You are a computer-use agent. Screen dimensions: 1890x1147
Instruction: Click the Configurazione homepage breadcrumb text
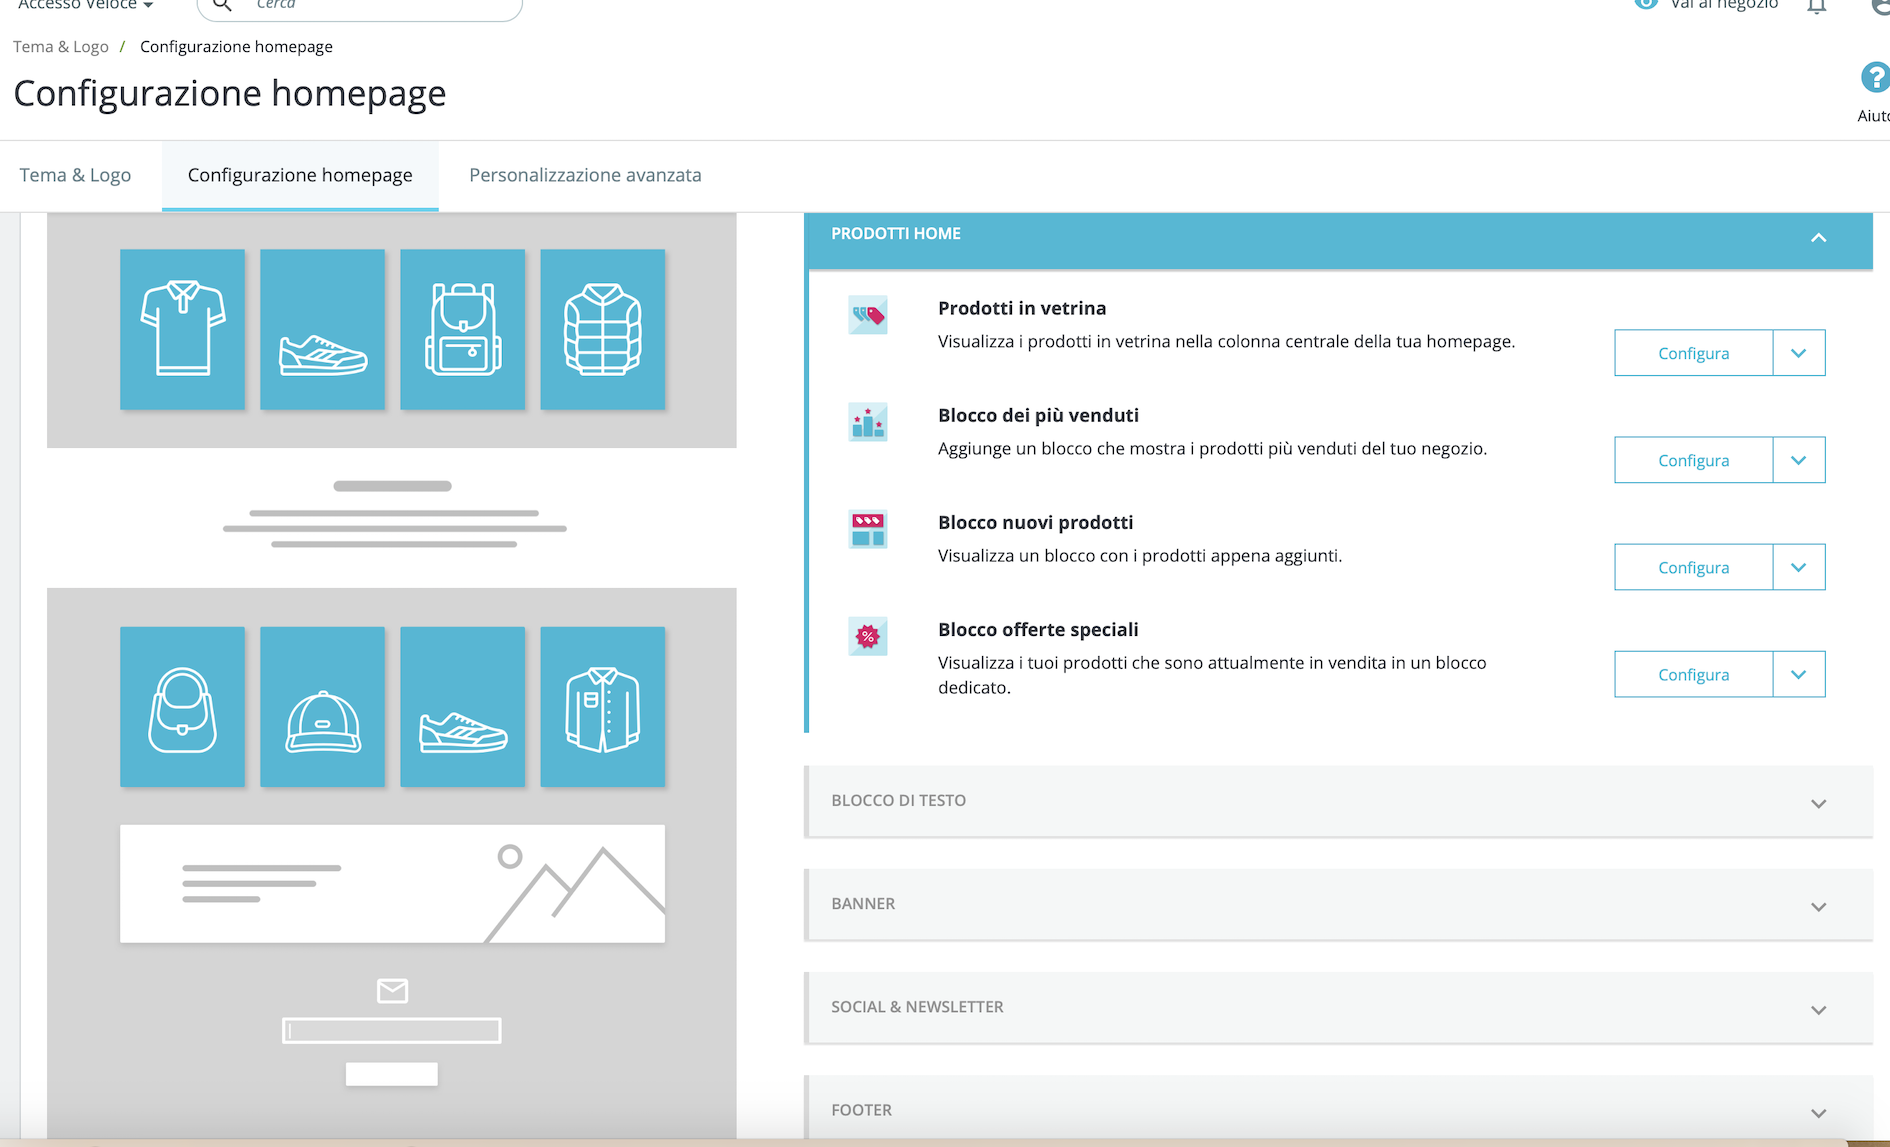pos(236,47)
